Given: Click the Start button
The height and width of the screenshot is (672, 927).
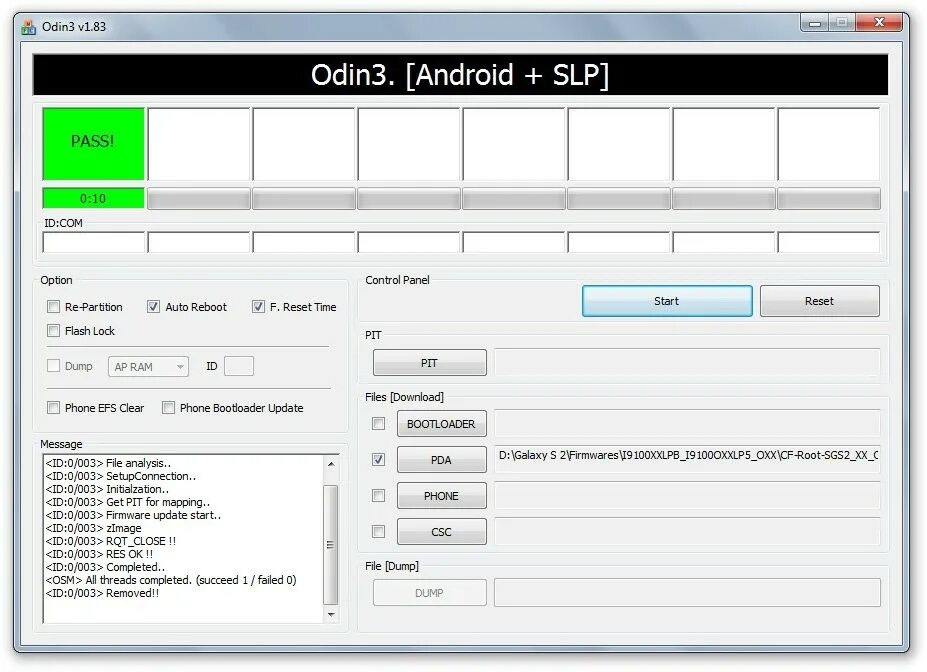Looking at the screenshot, I should 667,301.
